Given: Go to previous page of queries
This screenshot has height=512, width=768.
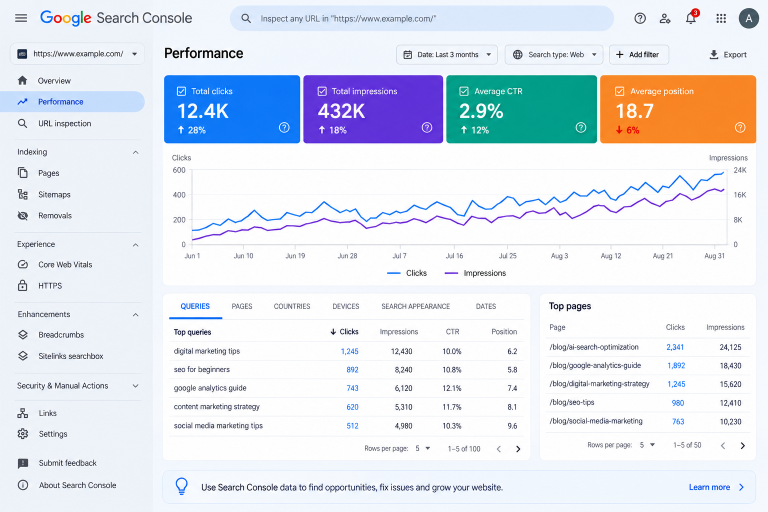Looking at the screenshot, I should point(499,449).
